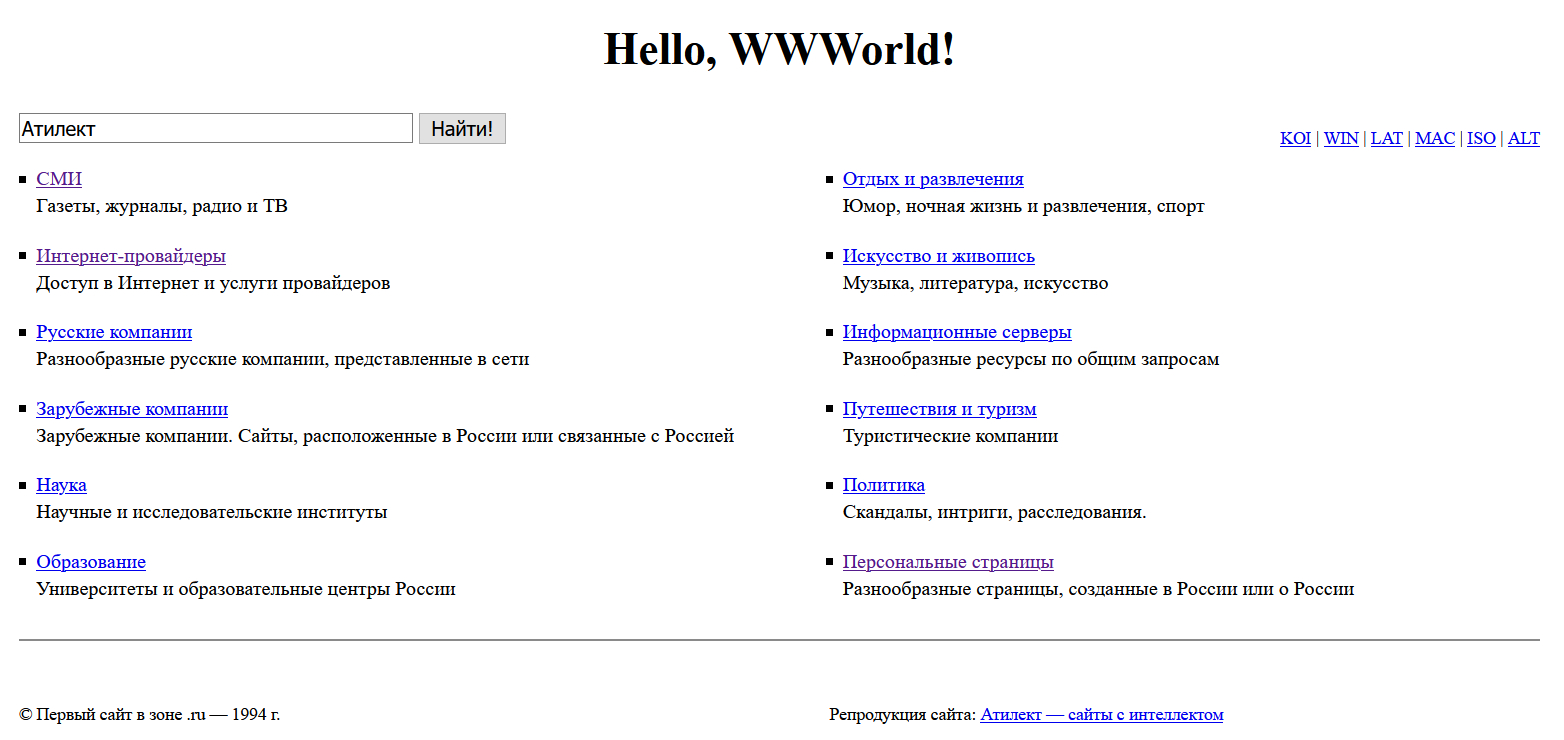Navigate to 'Образование' section

coord(91,563)
